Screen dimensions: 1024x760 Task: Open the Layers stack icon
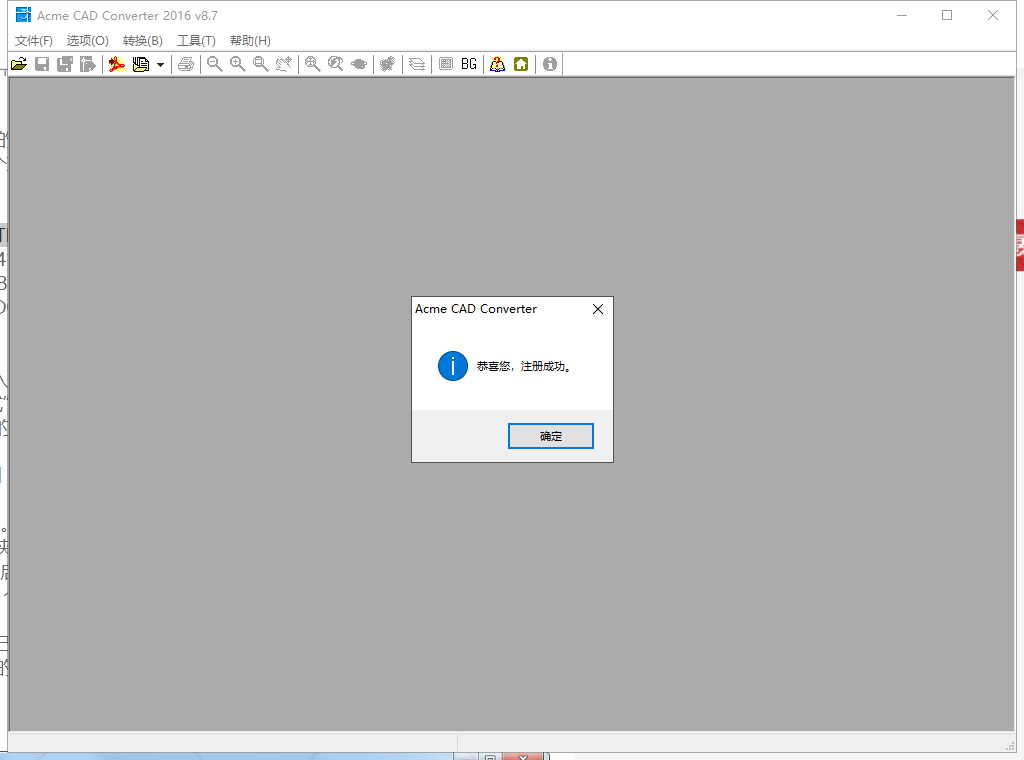click(417, 64)
